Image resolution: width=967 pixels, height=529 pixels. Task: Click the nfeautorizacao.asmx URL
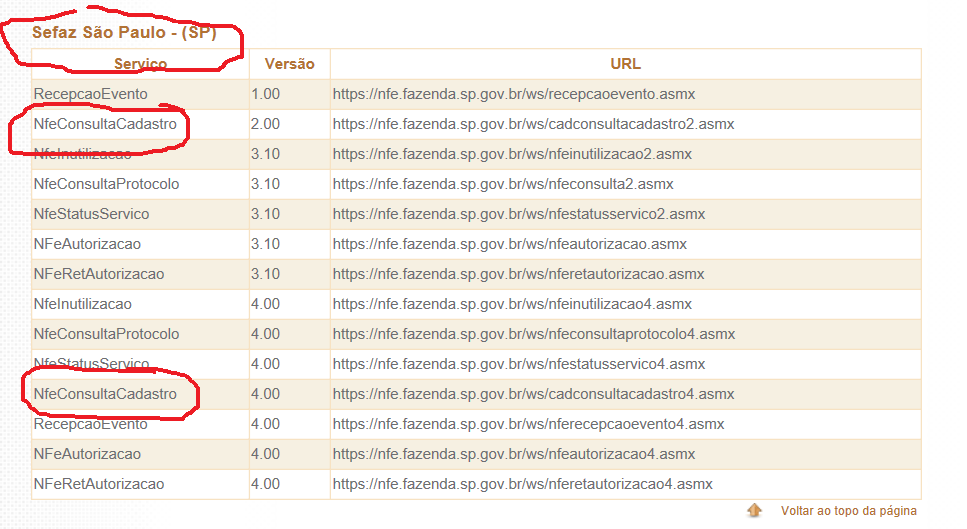click(x=509, y=244)
